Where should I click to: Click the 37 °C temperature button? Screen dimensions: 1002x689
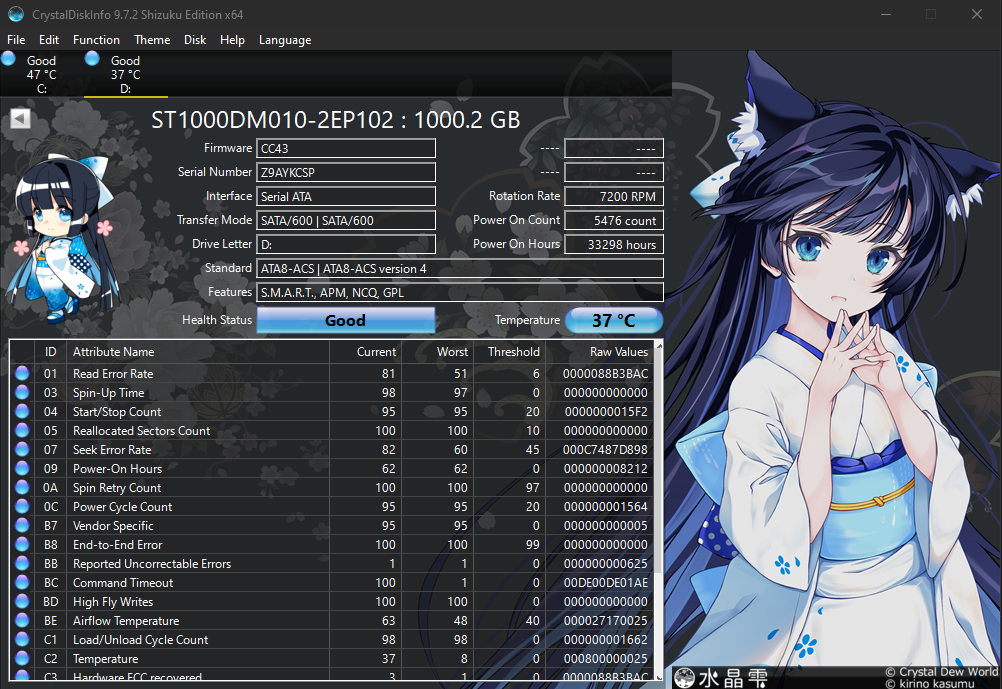[614, 321]
